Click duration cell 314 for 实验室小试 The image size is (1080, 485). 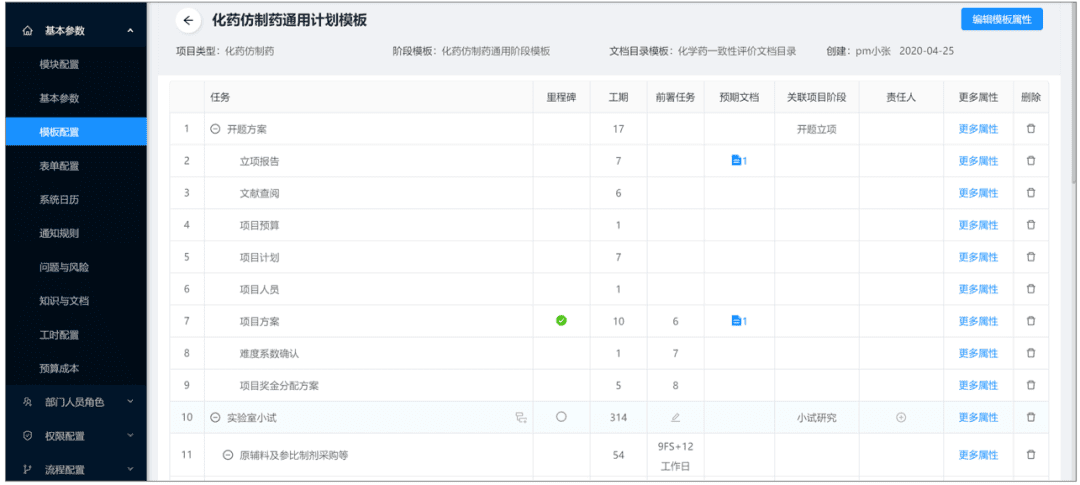click(x=619, y=417)
